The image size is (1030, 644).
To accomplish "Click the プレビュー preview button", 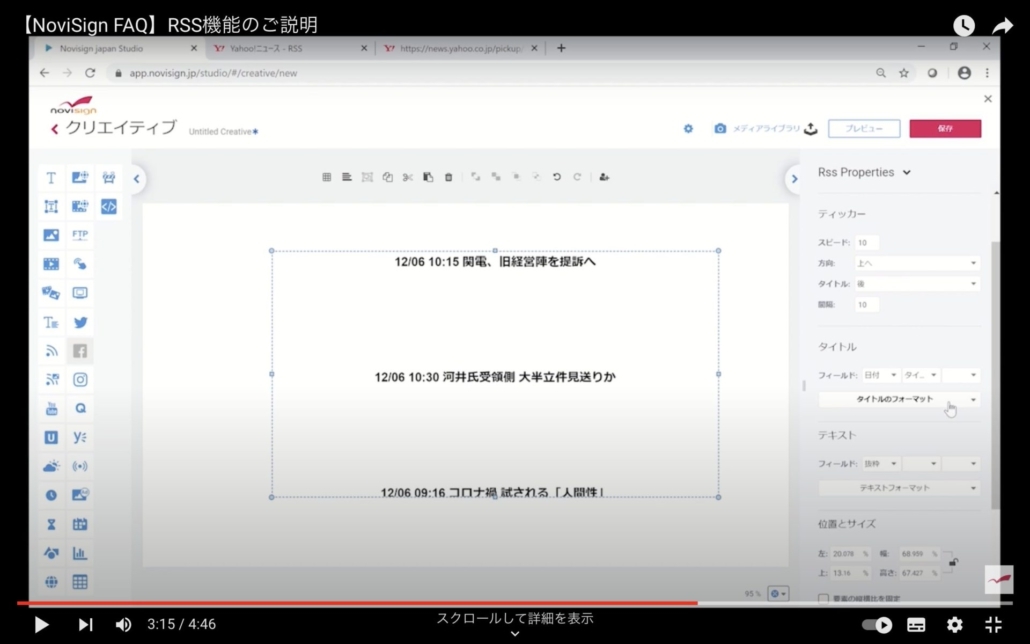I will coord(864,129).
